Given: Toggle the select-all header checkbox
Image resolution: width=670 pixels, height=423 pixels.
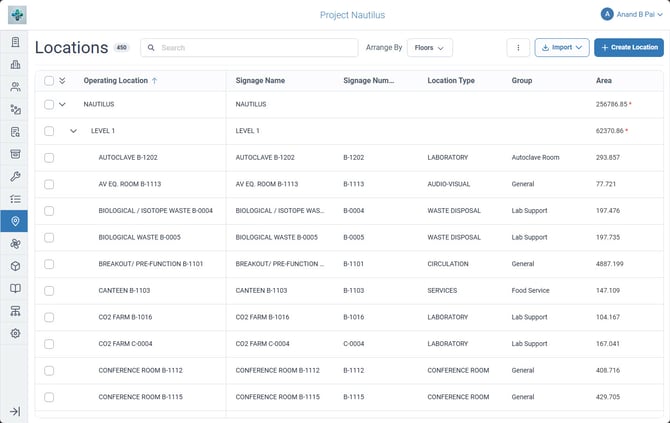Looking at the screenshot, I should pos(49,80).
